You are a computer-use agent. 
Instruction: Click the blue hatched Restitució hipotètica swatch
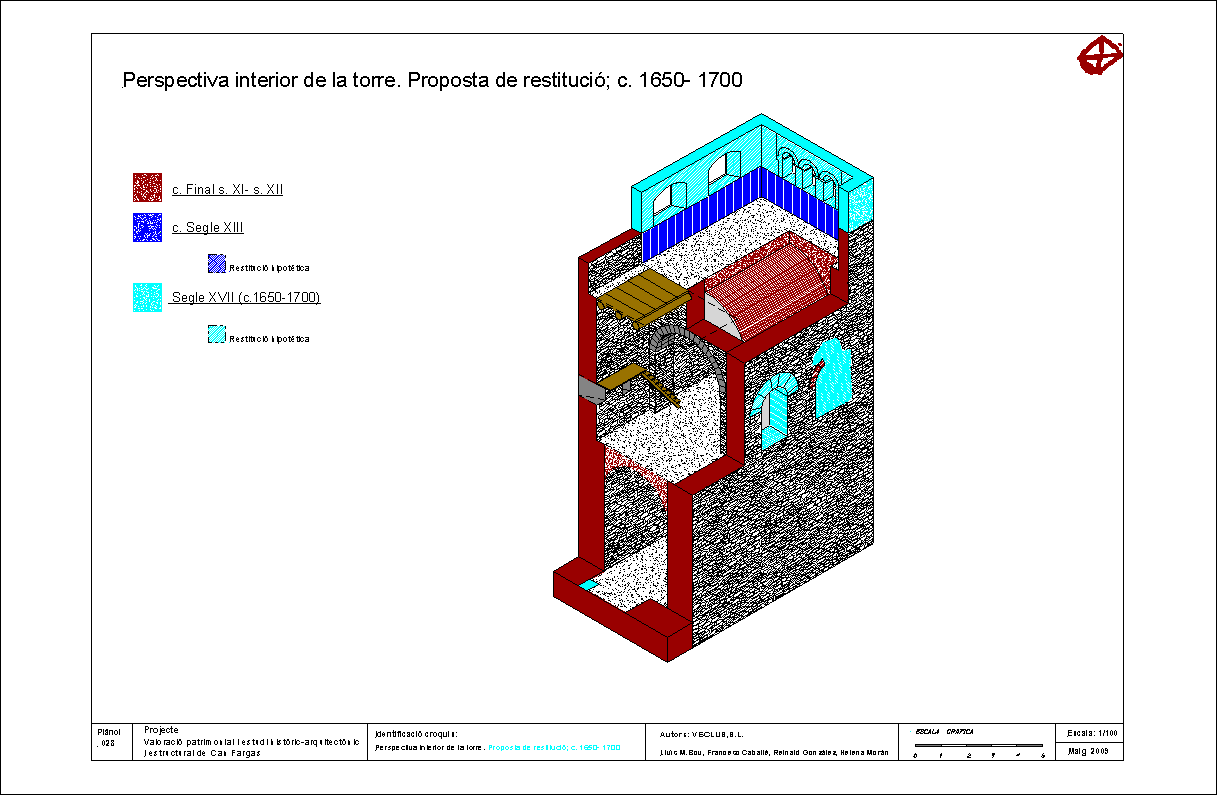tap(216, 264)
